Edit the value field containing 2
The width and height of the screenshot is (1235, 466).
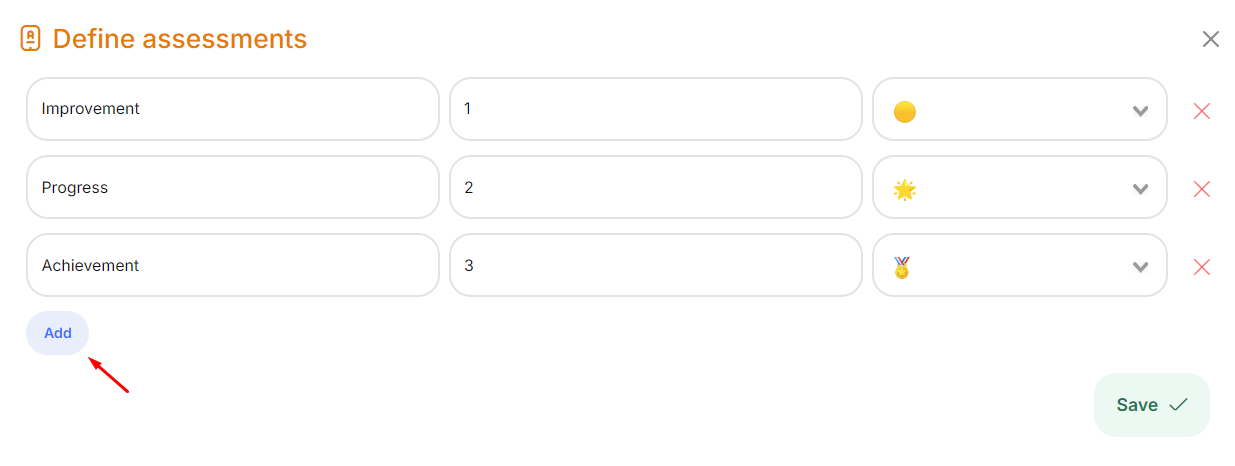click(x=655, y=187)
